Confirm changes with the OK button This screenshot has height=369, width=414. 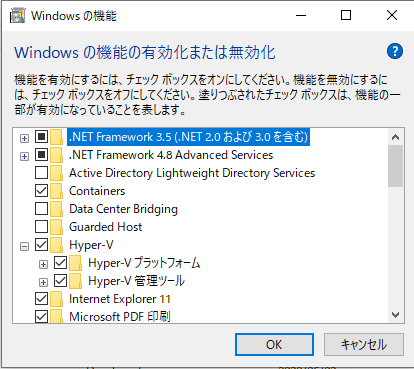click(274, 344)
